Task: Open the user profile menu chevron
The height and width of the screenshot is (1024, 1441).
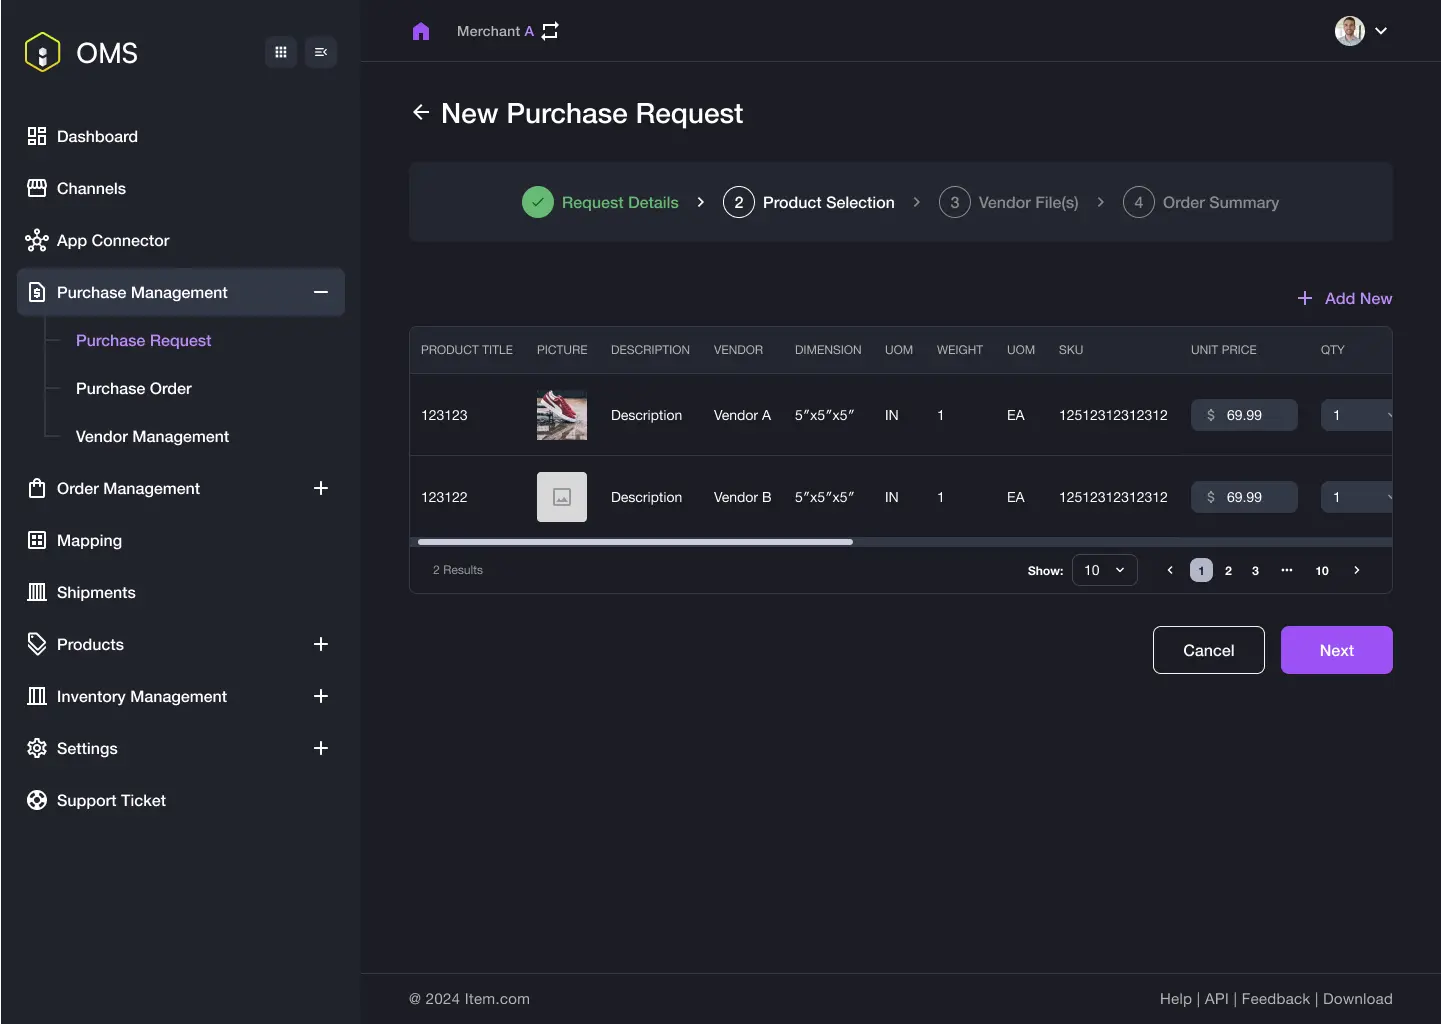Action: point(1383,31)
